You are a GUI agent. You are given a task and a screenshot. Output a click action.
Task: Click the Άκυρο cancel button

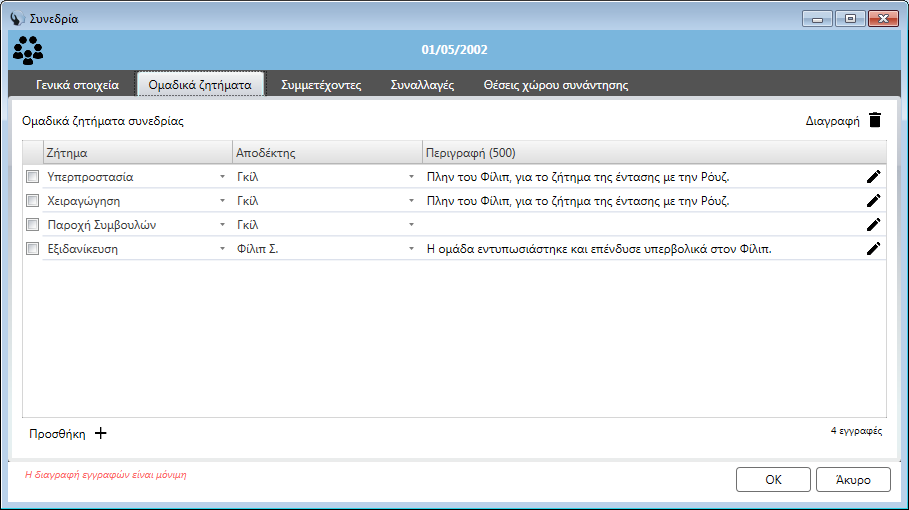point(853,480)
